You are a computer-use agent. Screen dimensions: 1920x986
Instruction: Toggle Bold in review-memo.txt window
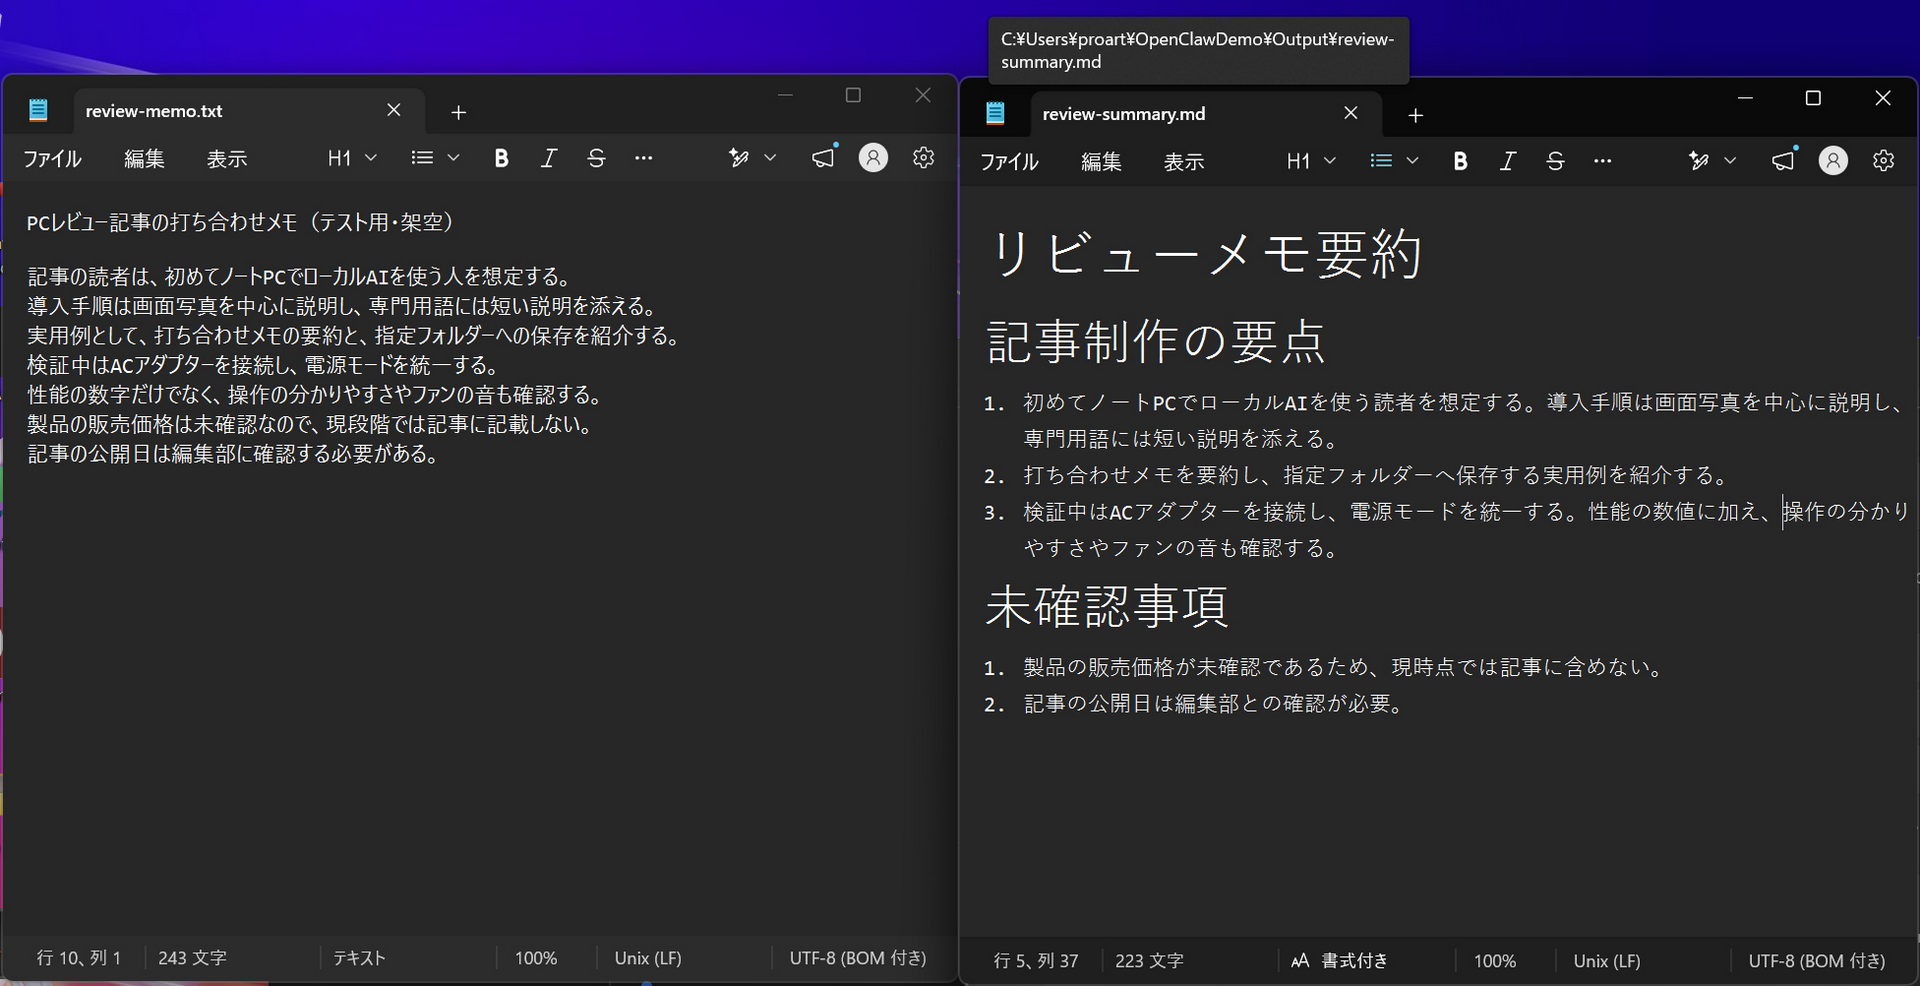click(501, 158)
